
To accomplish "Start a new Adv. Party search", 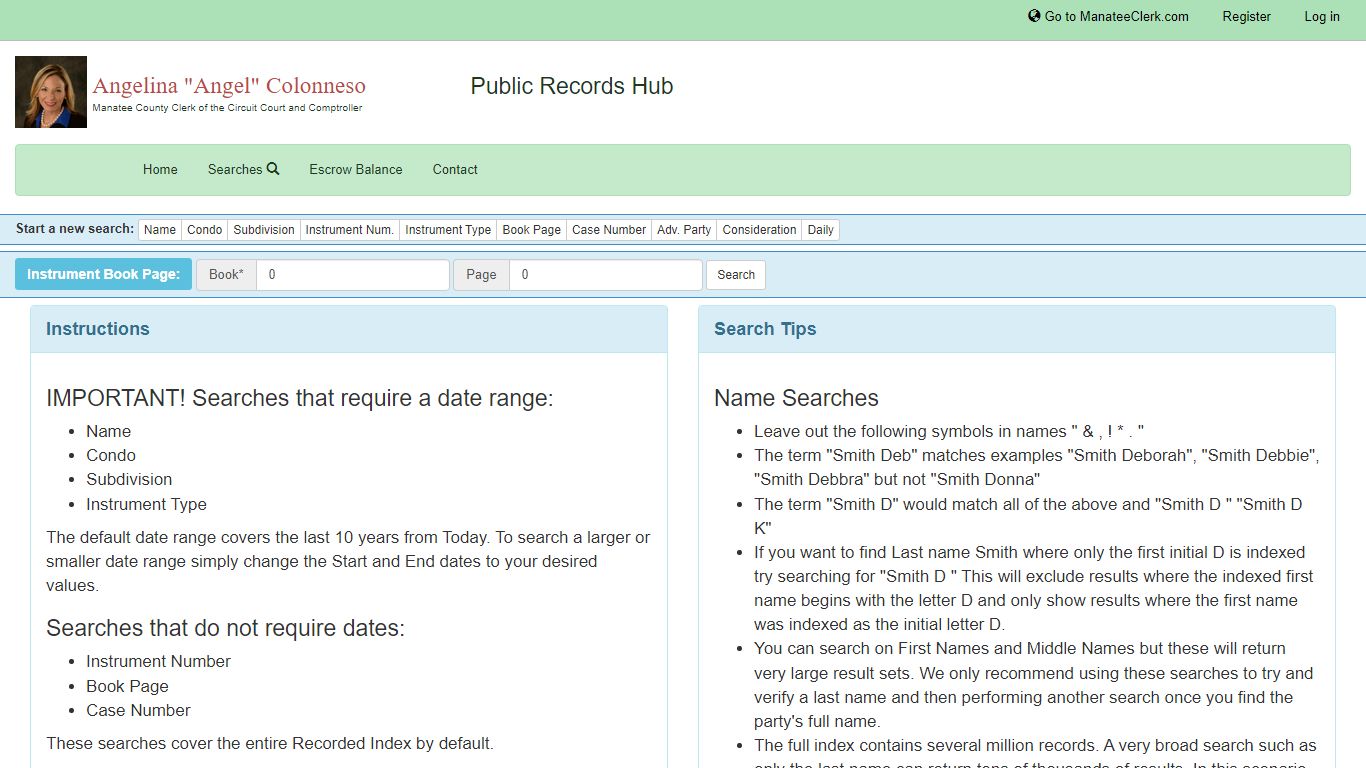I will tap(684, 229).
